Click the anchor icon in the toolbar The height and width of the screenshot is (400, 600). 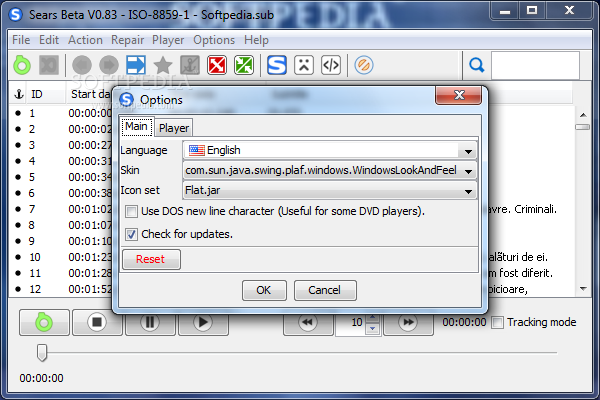click(x=190, y=65)
